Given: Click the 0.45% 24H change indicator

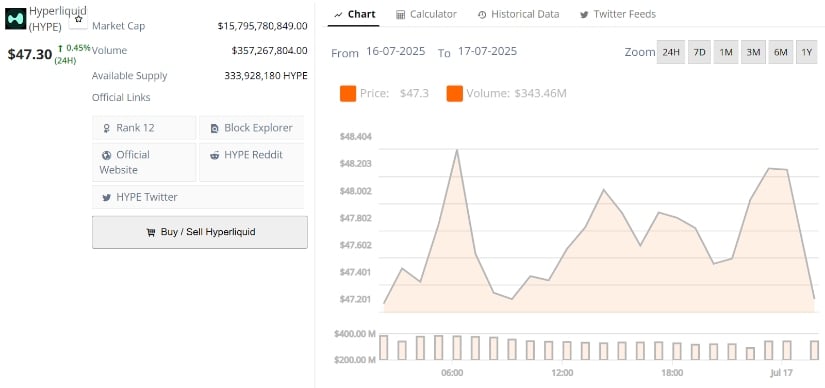Looking at the screenshot, I should pyautogui.click(x=74, y=54).
